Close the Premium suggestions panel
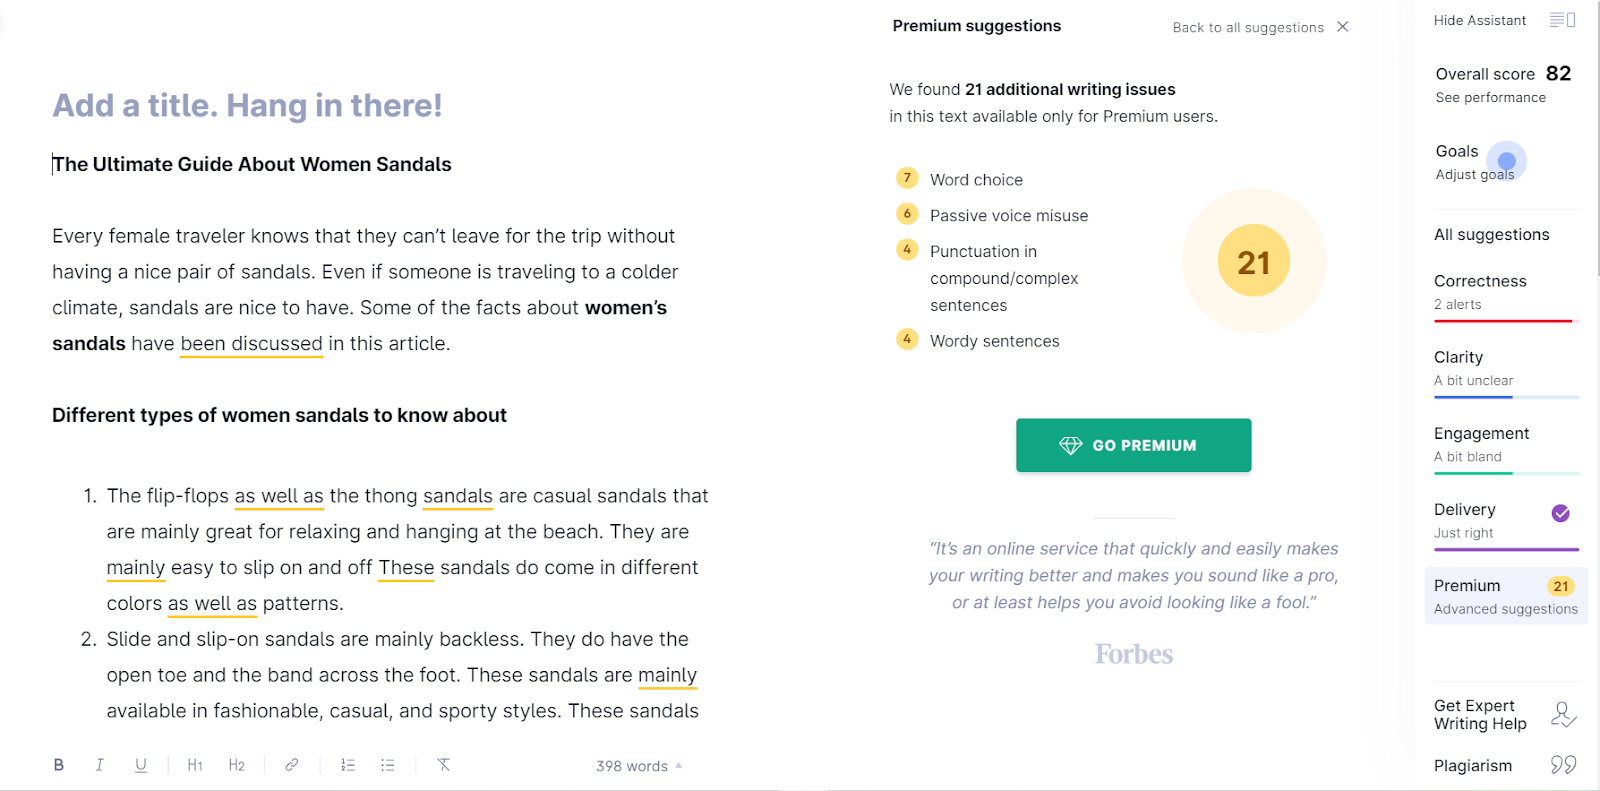The height and width of the screenshot is (791, 1600). point(1343,27)
